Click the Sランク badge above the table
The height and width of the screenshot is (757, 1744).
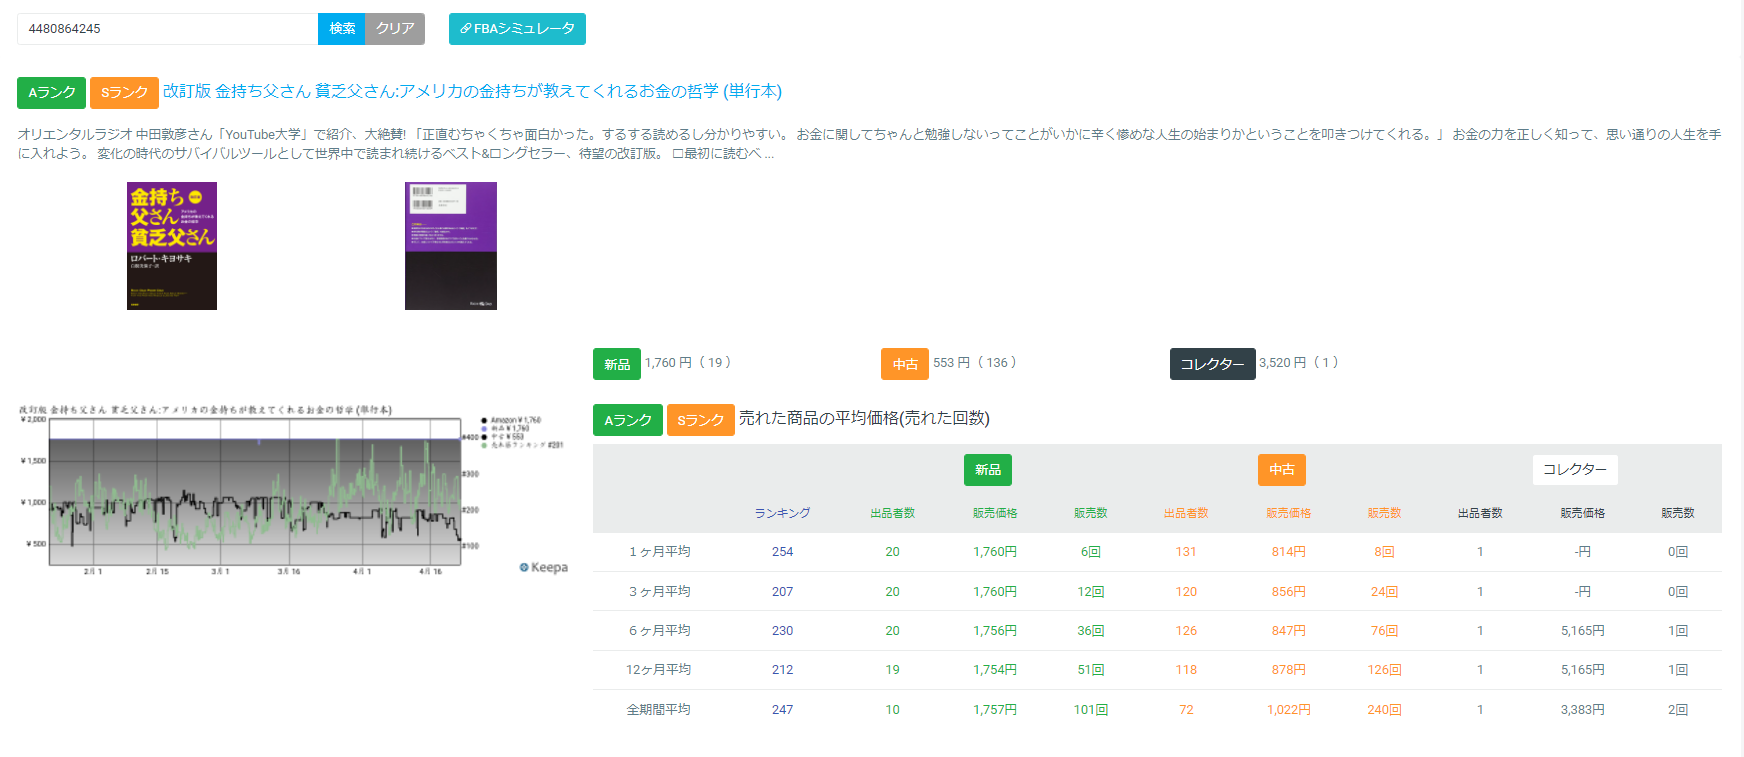(700, 420)
